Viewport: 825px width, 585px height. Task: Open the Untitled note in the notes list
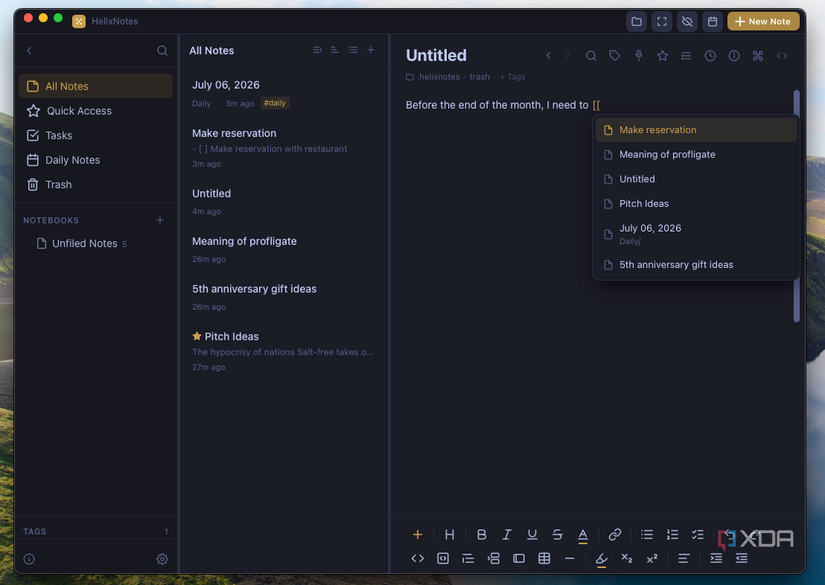[x=284, y=202]
